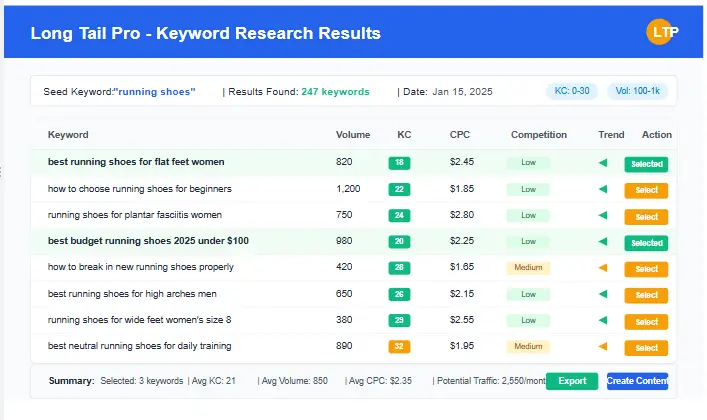The width and height of the screenshot is (707, 420).
Task: Select the how to choose running shoes keyword
Action: [x=646, y=190]
